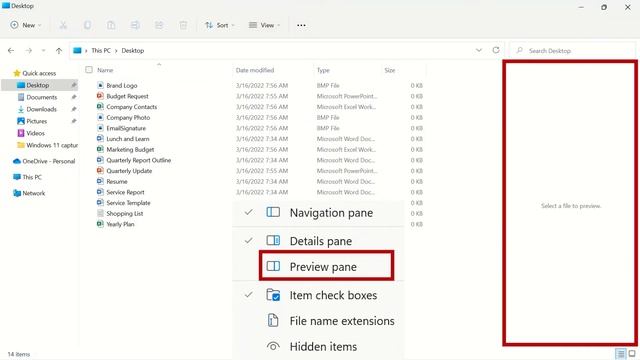This screenshot has width=640, height=360.
Task: Click the Cut icon in toolbar
Action: coord(63,25)
